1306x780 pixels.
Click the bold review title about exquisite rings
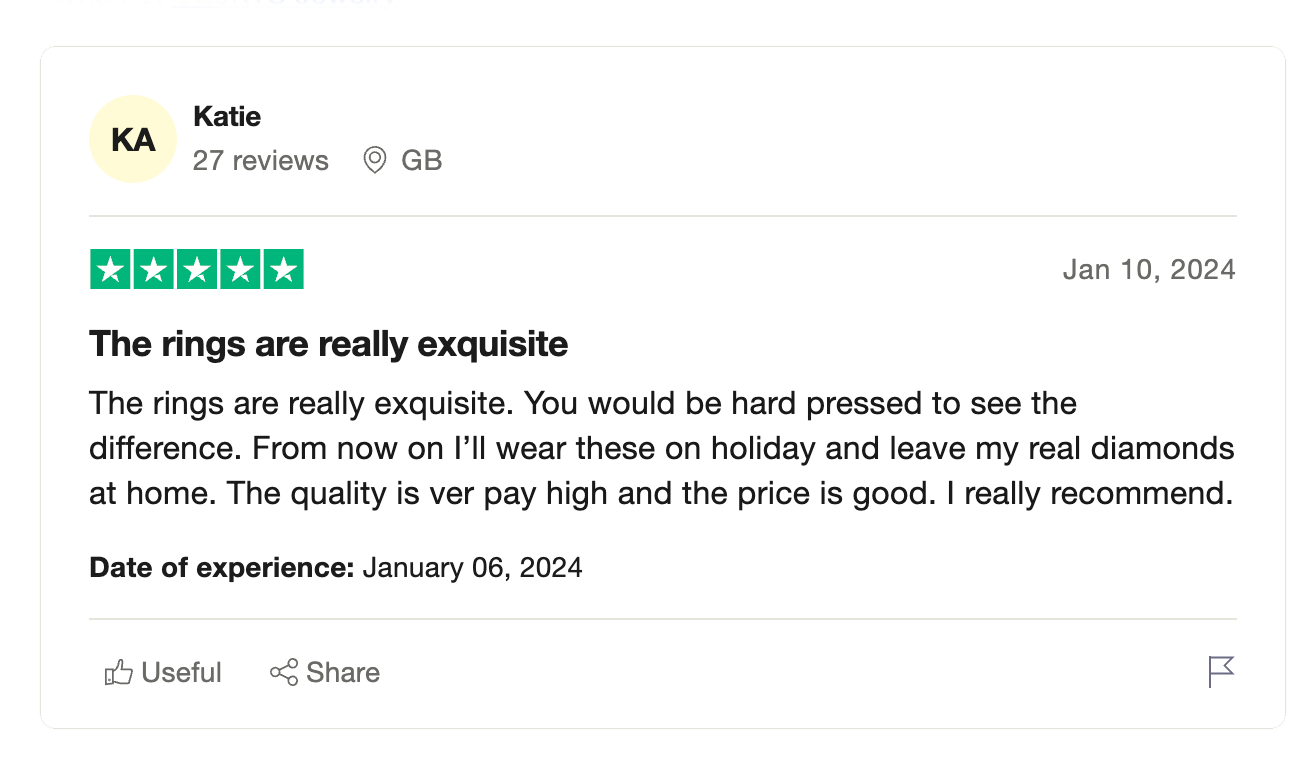click(328, 344)
